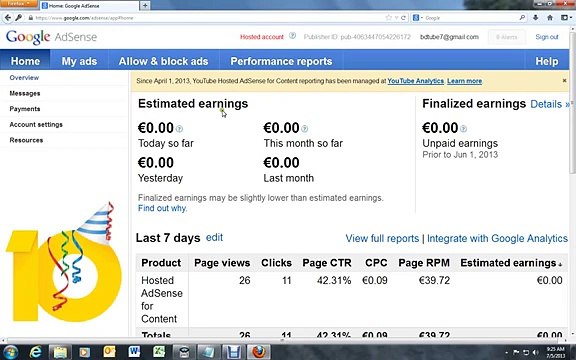Open the Performance reports tab

coord(281,61)
